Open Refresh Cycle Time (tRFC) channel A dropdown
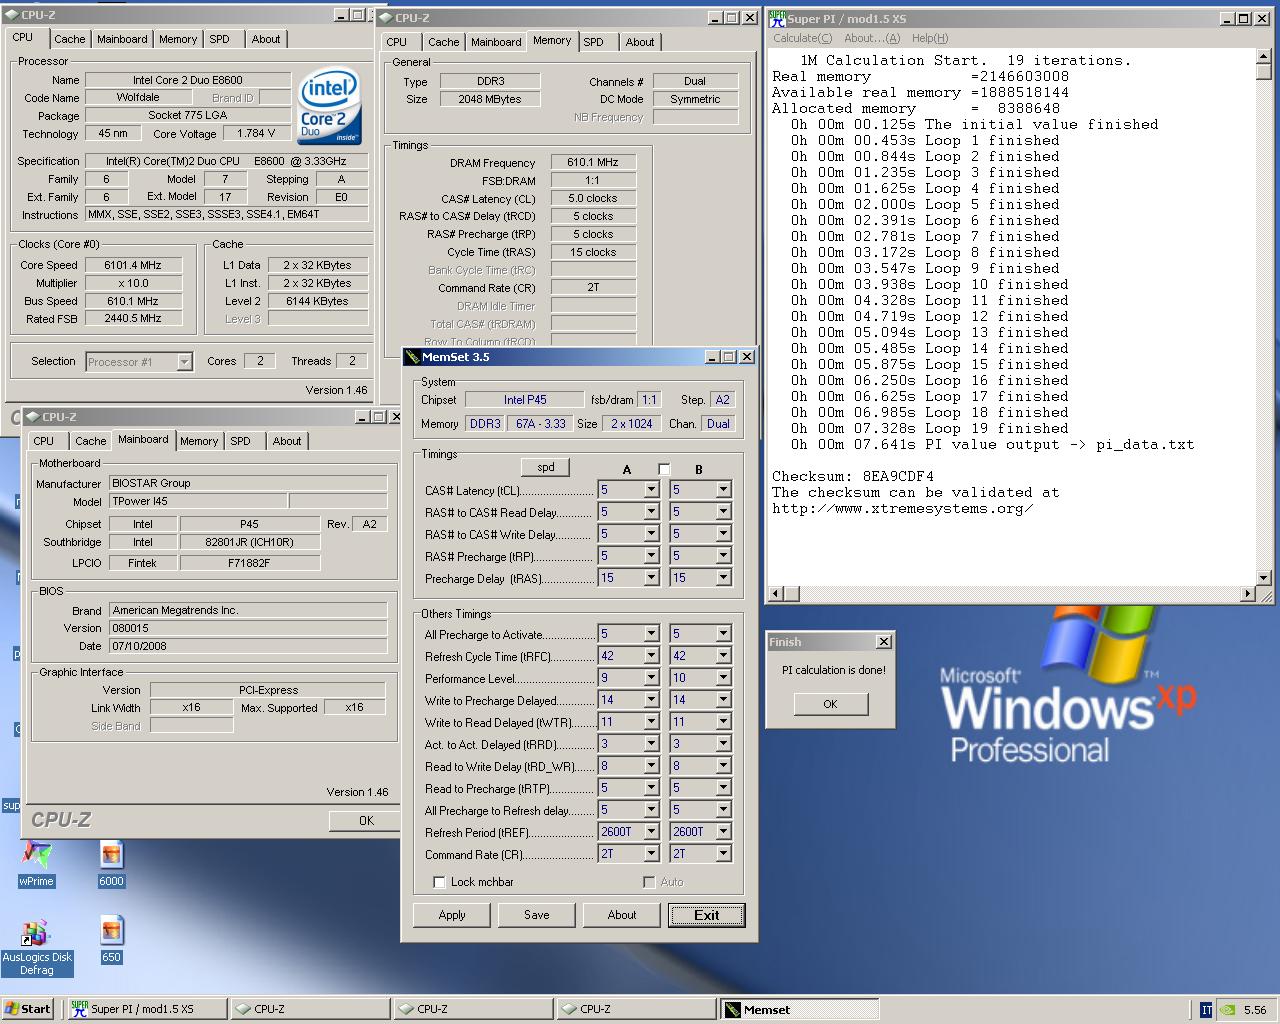The height and width of the screenshot is (1024, 1280). click(651, 657)
